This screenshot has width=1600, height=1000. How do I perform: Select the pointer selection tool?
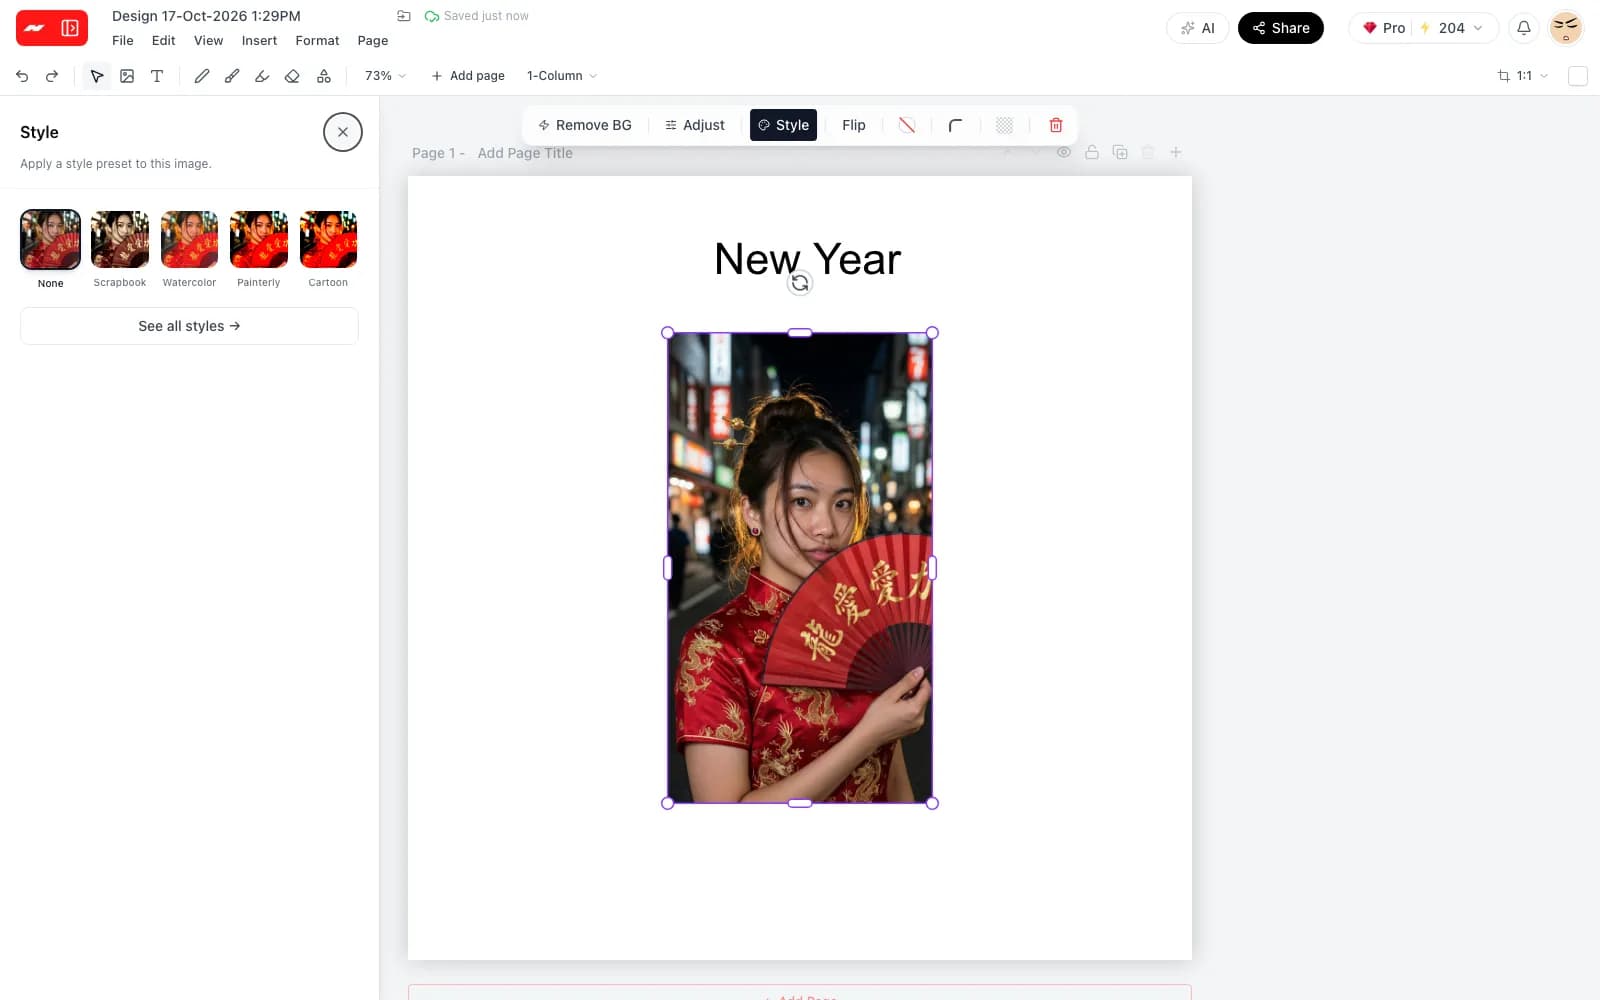97,76
